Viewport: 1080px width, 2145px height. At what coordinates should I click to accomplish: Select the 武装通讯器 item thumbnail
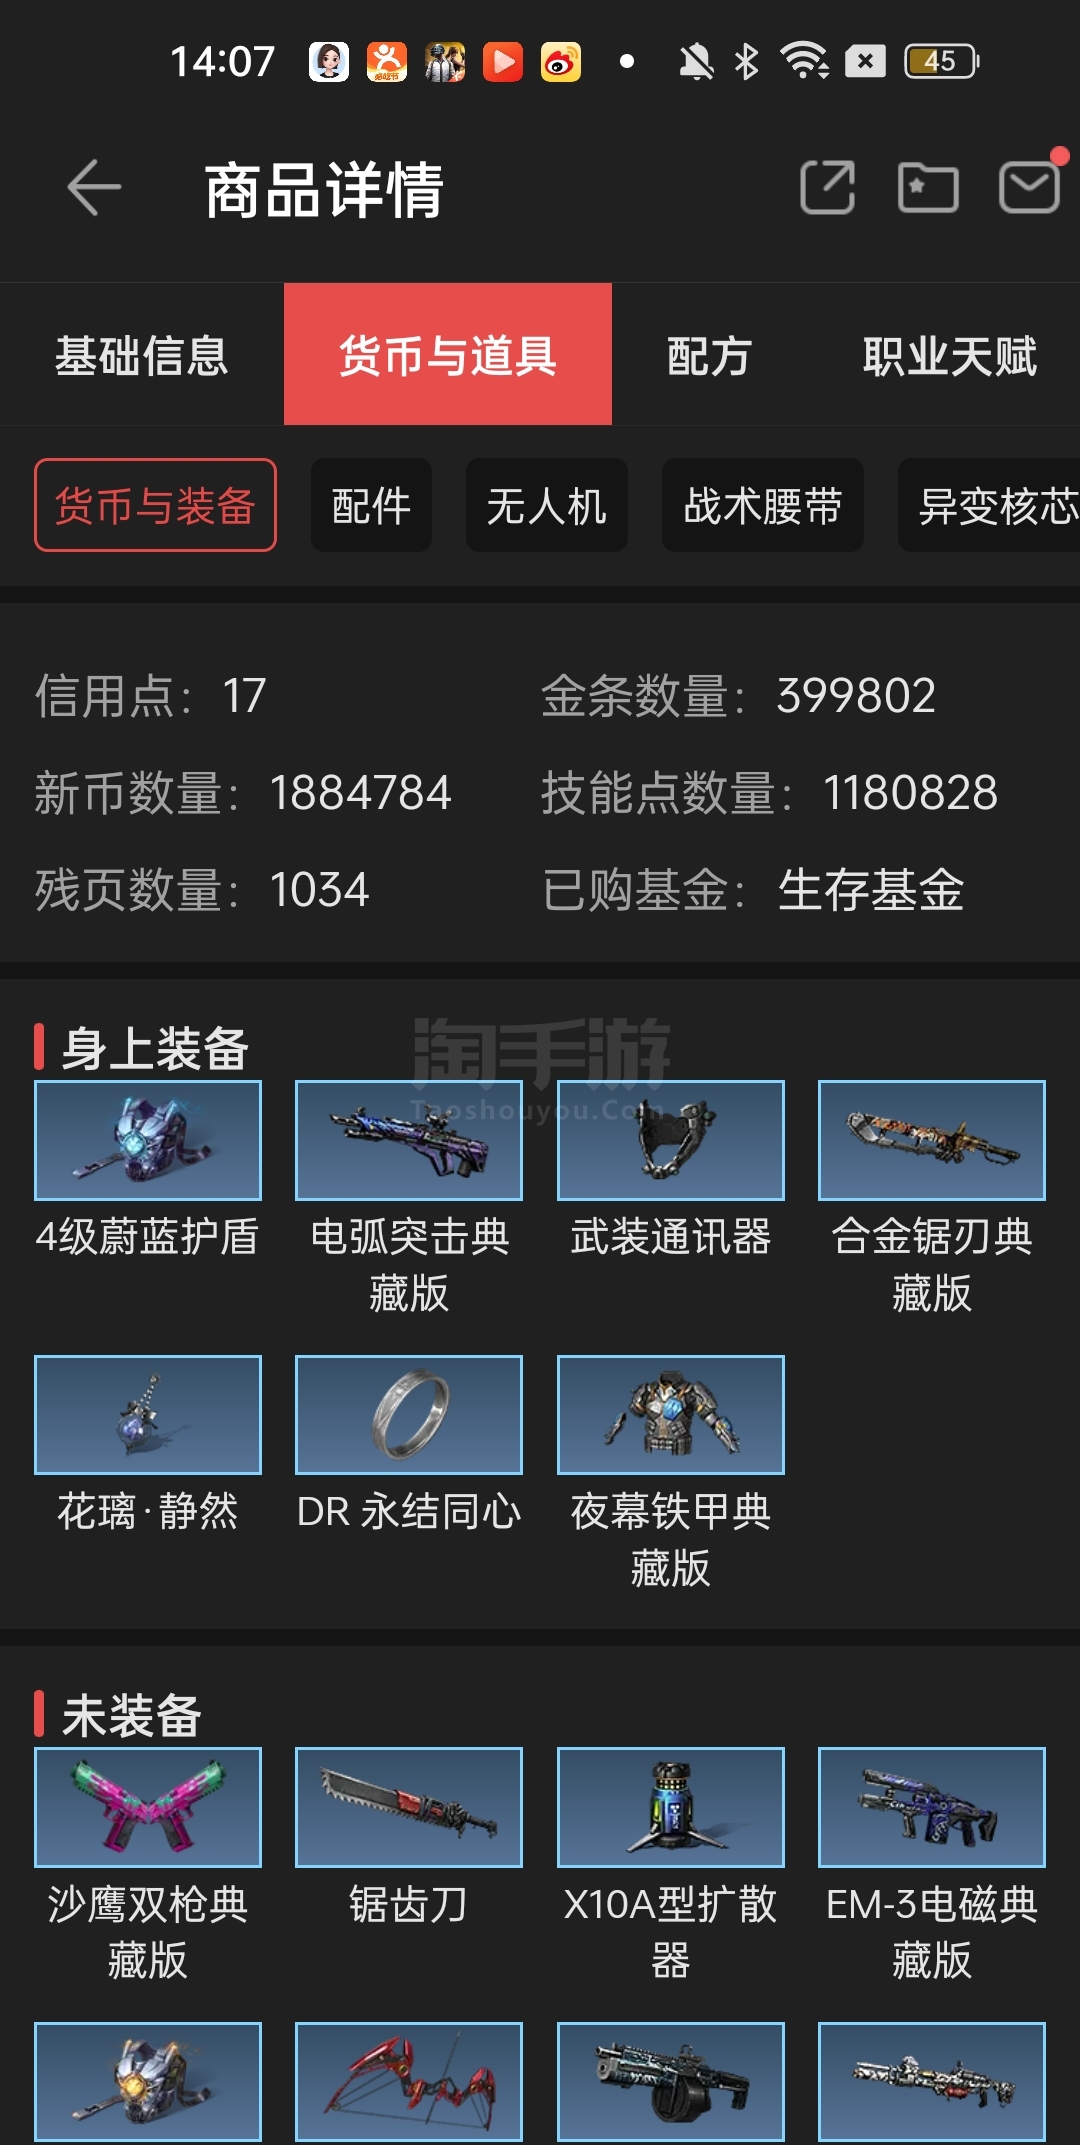pos(671,1140)
